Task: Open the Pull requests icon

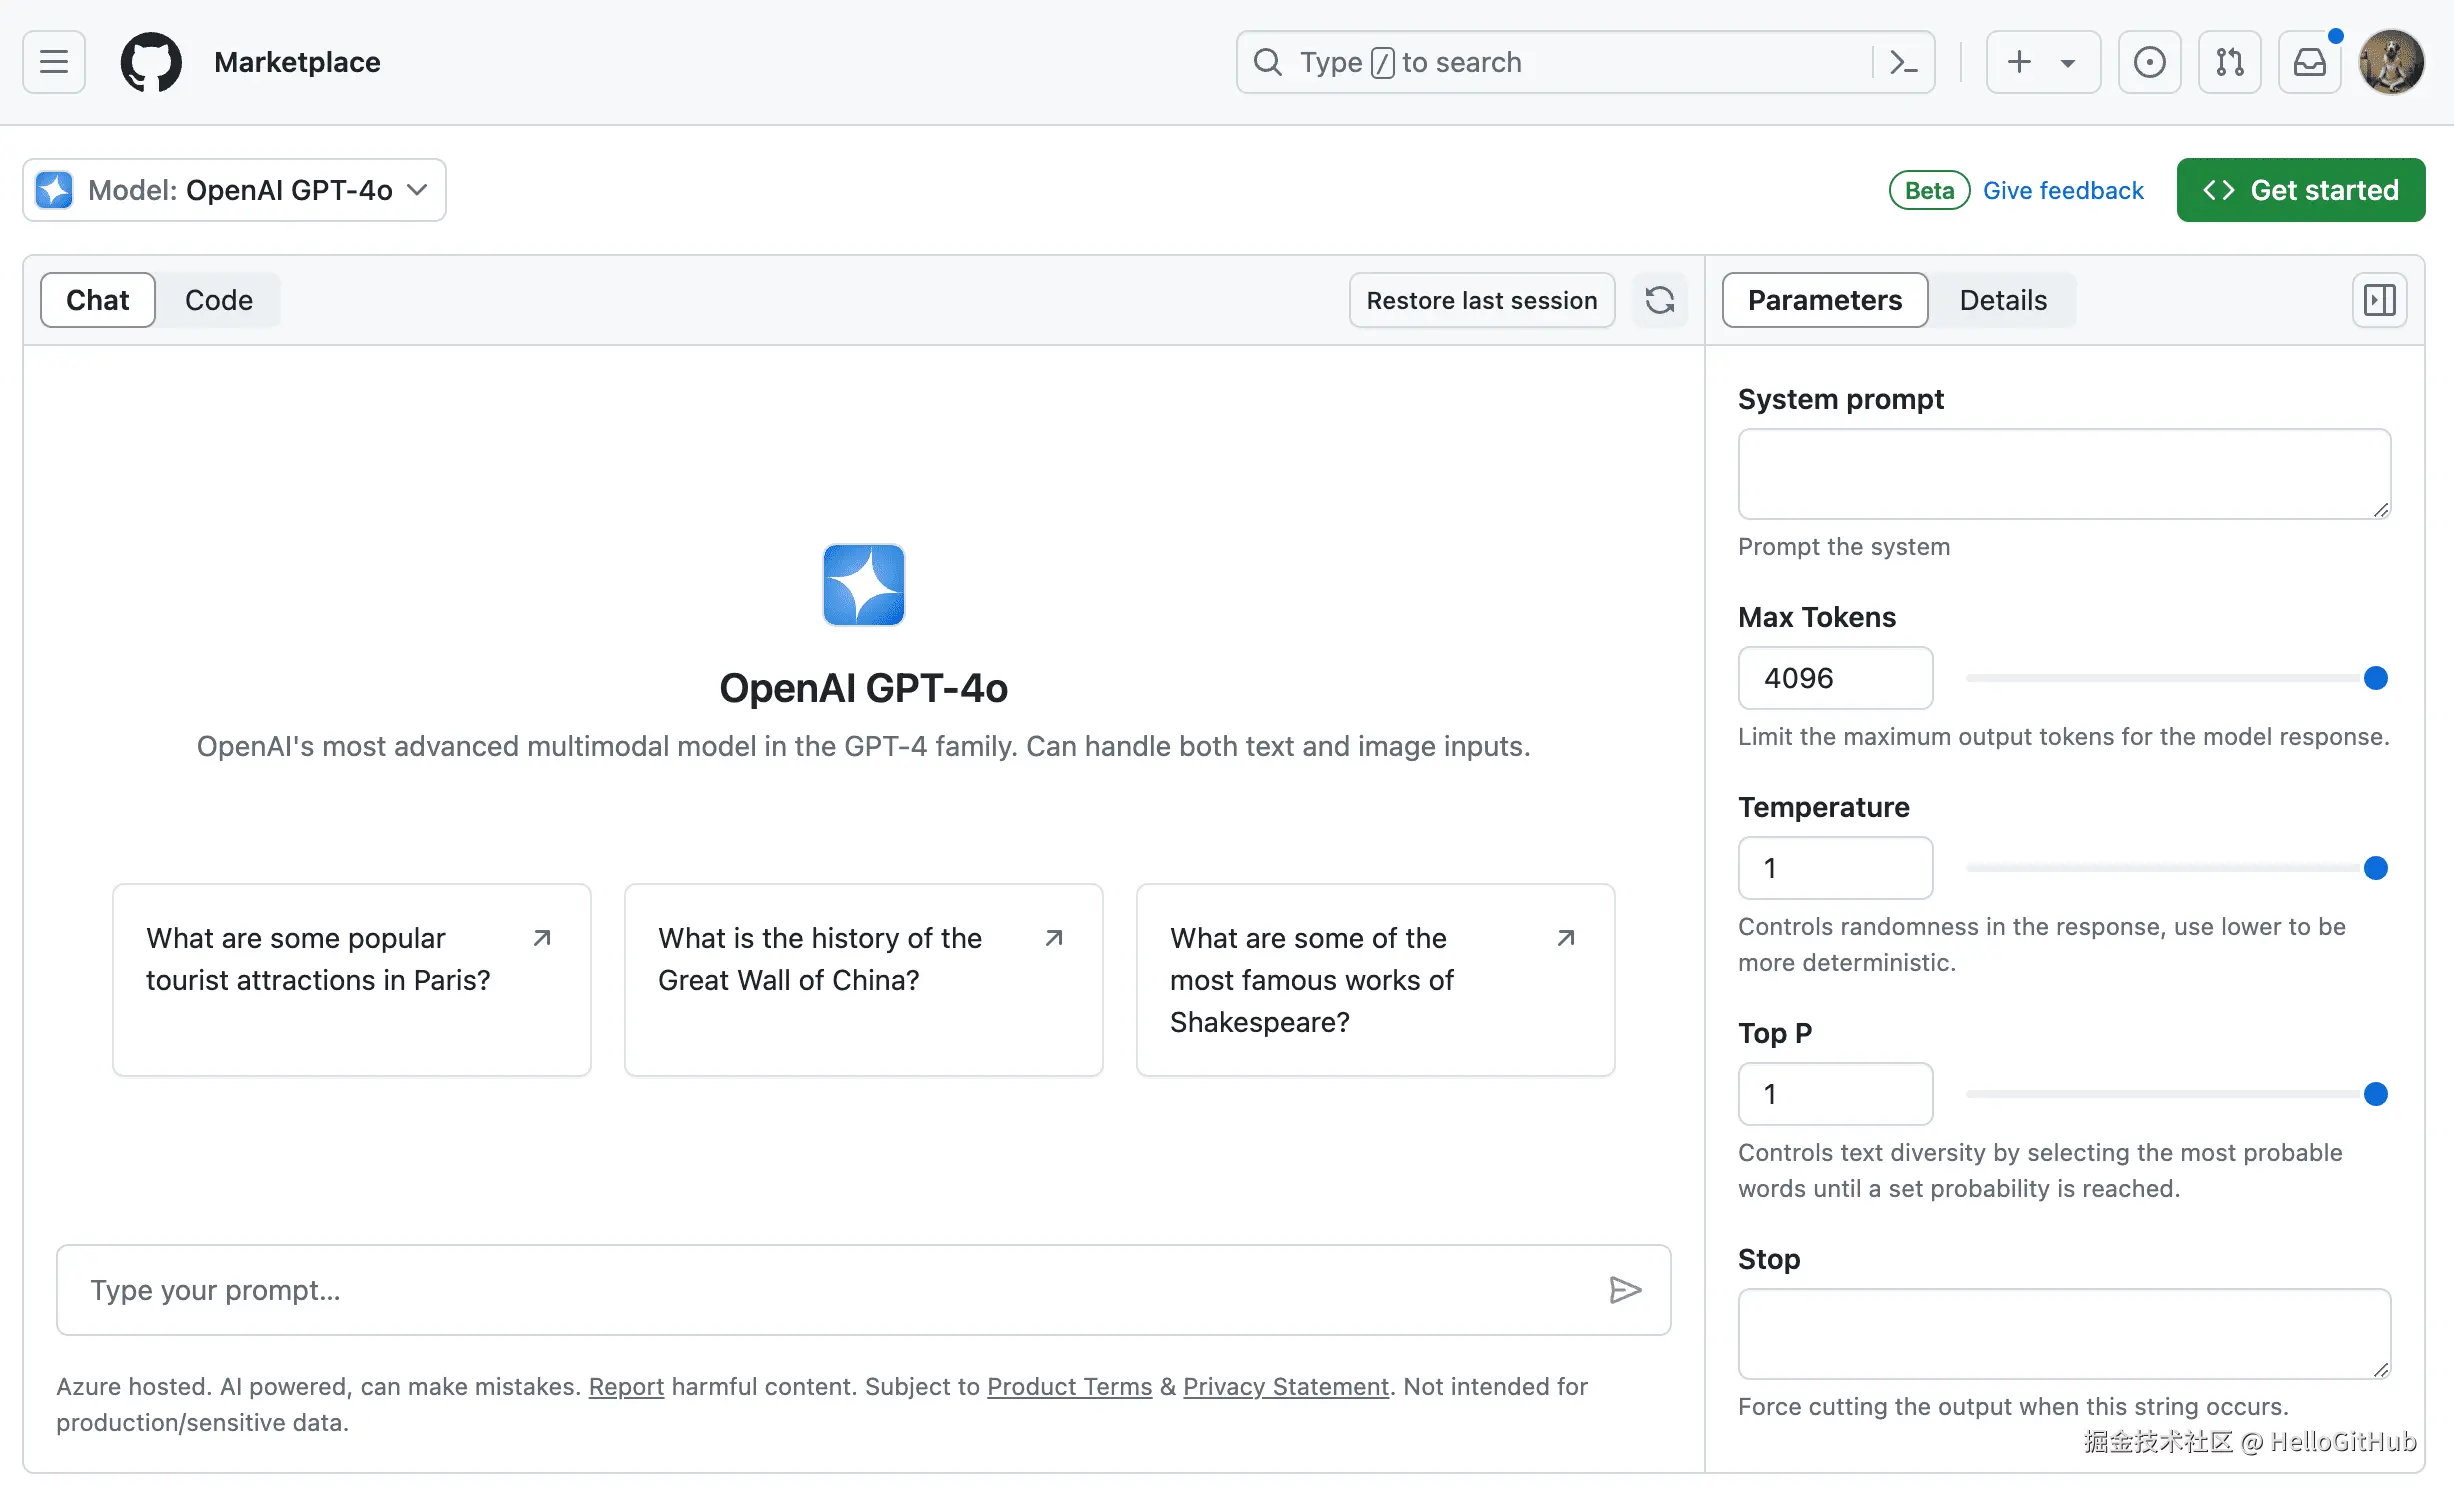Action: [x=2229, y=62]
